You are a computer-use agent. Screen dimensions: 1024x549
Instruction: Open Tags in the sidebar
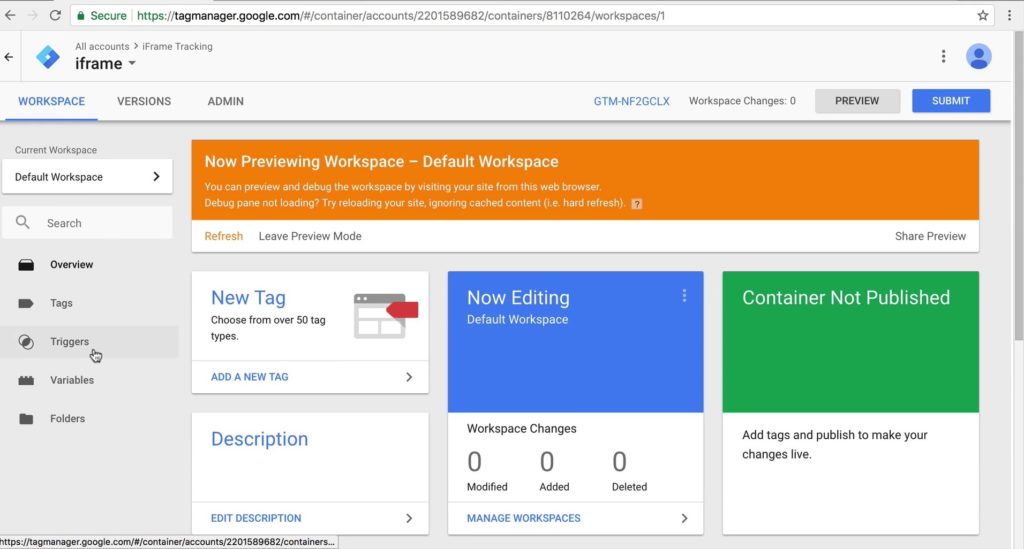(61, 303)
